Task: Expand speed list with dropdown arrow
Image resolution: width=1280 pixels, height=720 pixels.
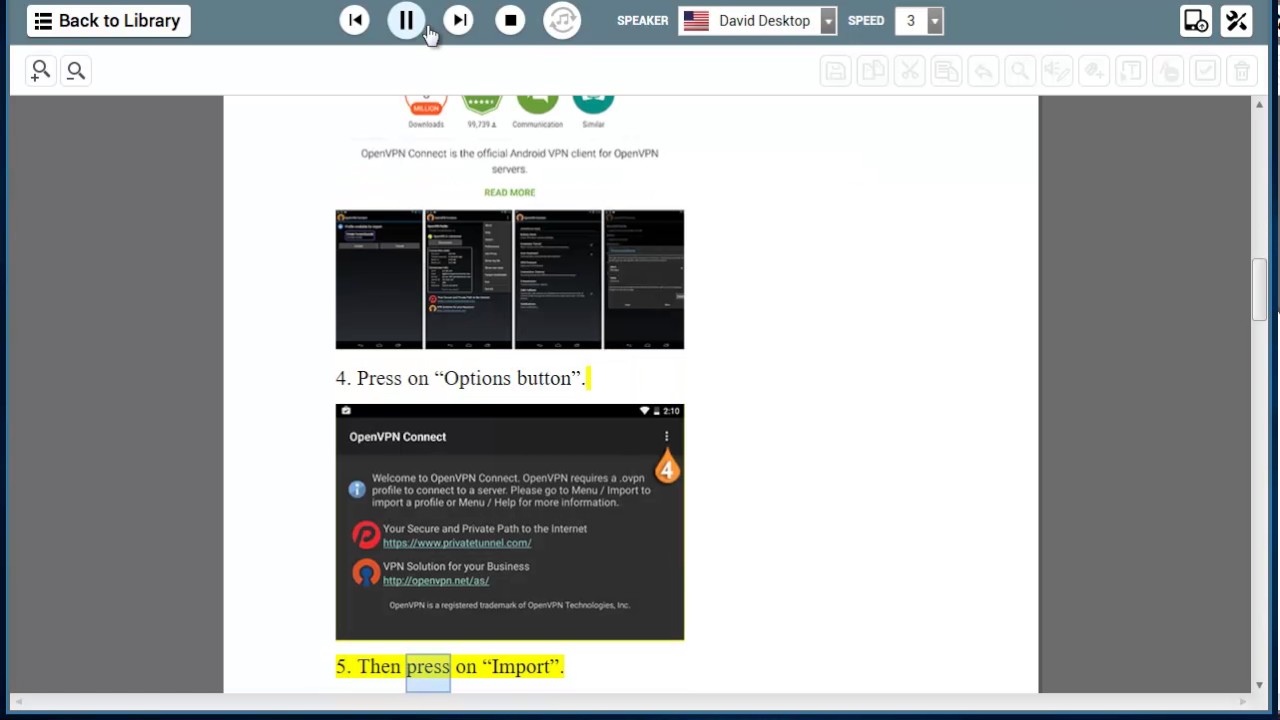Action: (x=935, y=20)
